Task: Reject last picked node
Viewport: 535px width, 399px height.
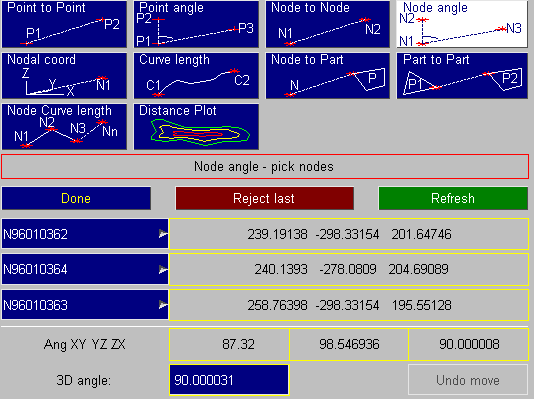Action: (x=264, y=198)
